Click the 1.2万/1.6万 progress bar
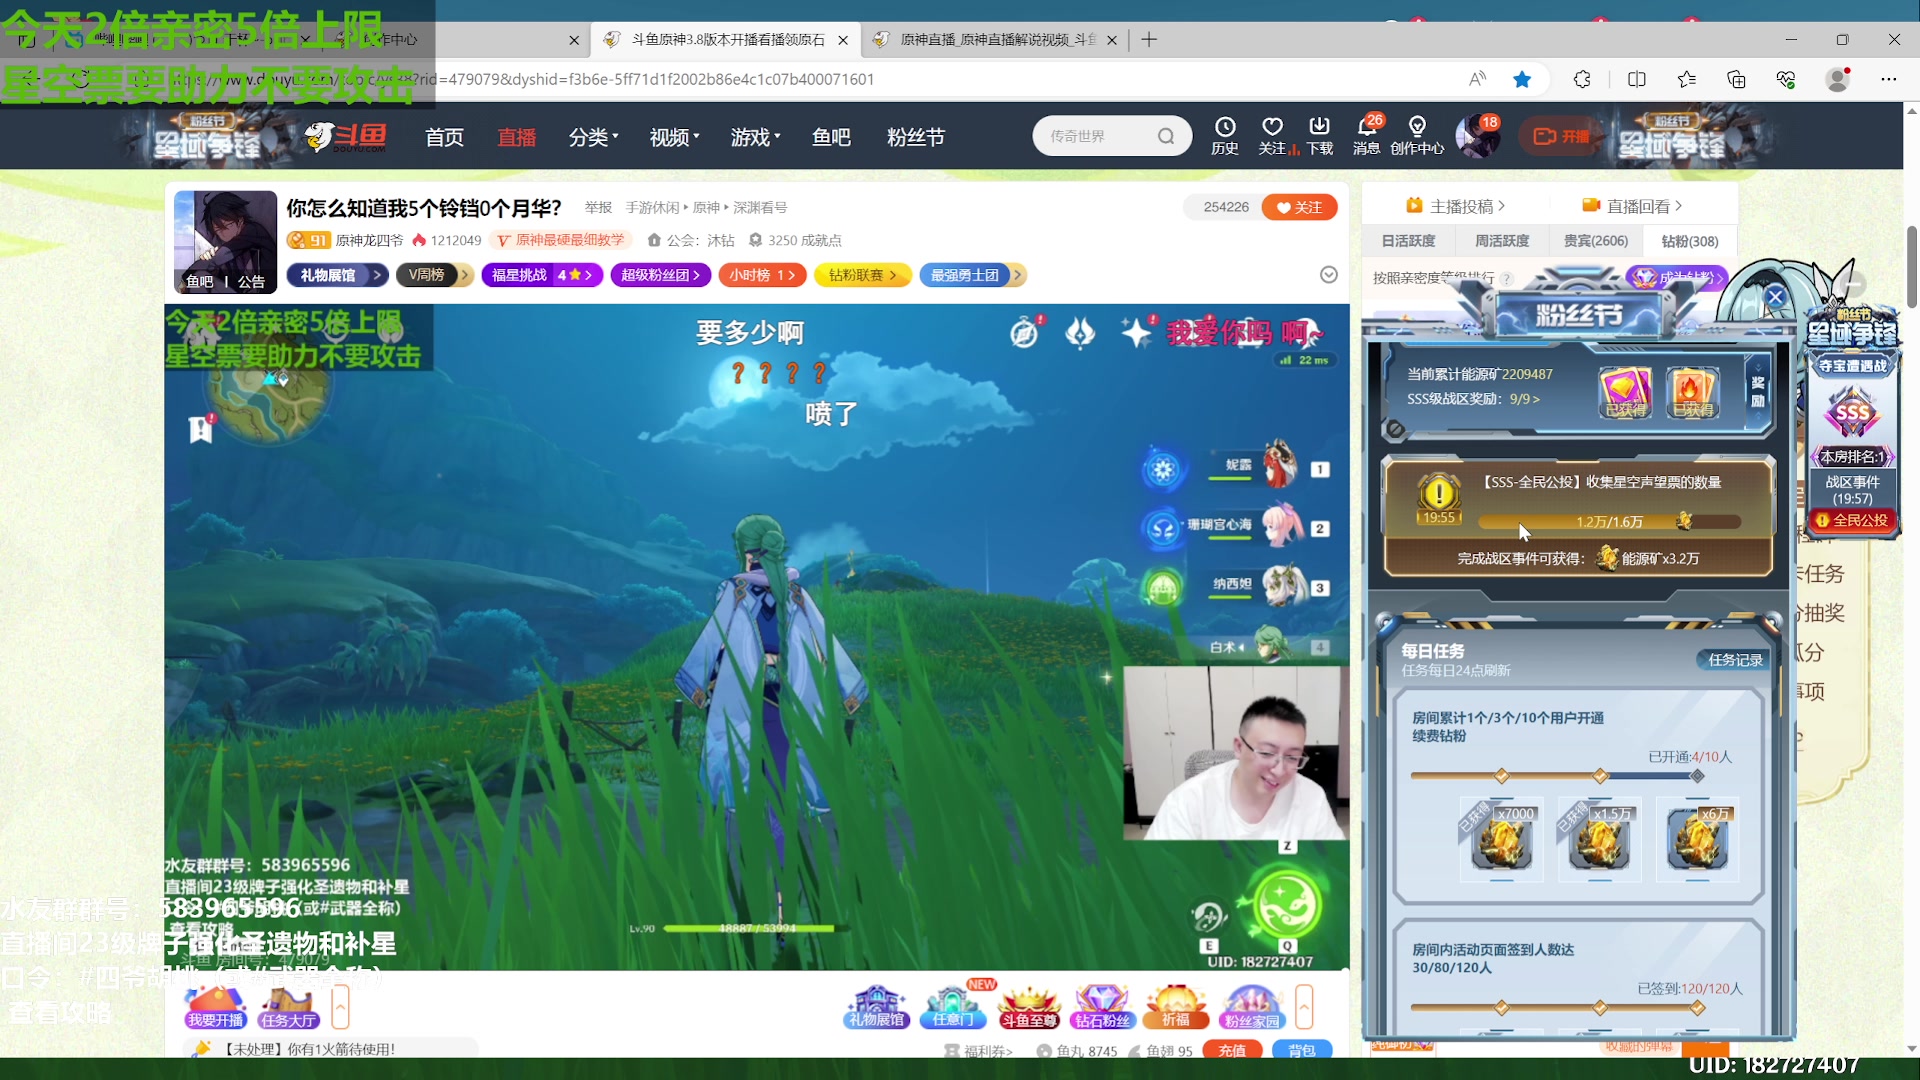This screenshot has width=1920, height=1080. click(x=1609, y=522)
